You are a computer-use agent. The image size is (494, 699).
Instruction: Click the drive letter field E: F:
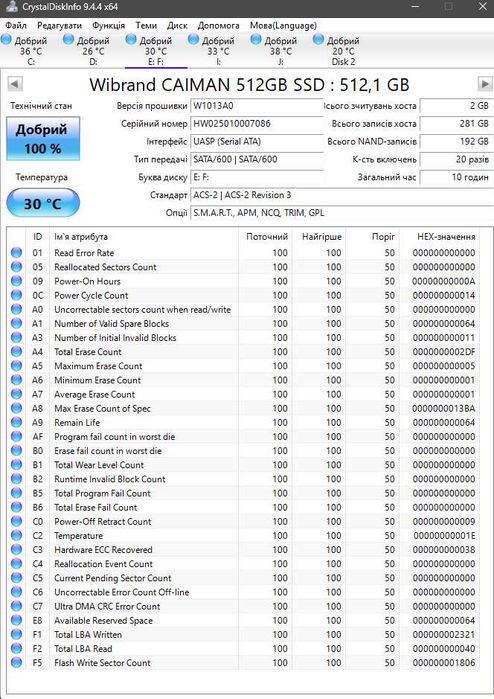tap(257, 177)
